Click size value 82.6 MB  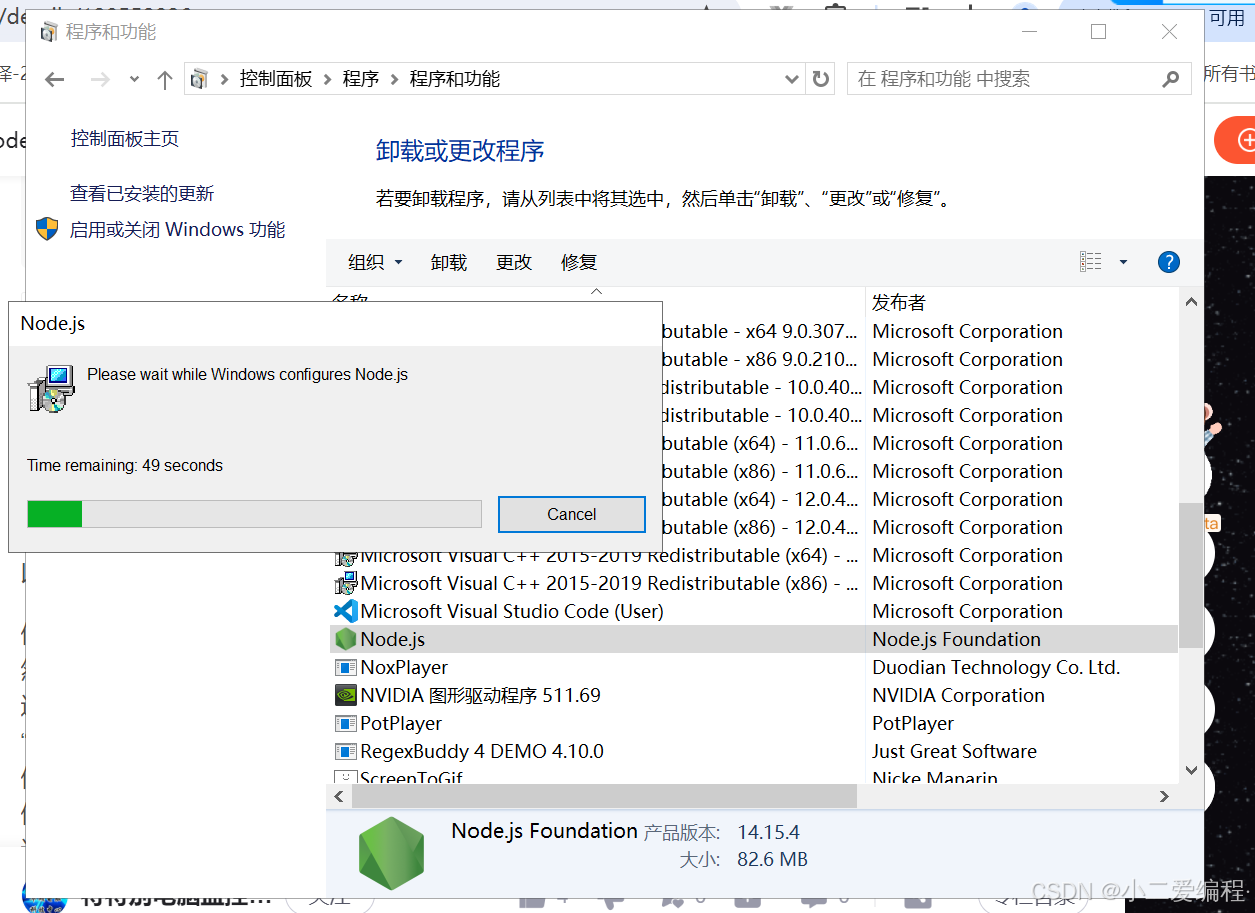click(x=772, y=859)
